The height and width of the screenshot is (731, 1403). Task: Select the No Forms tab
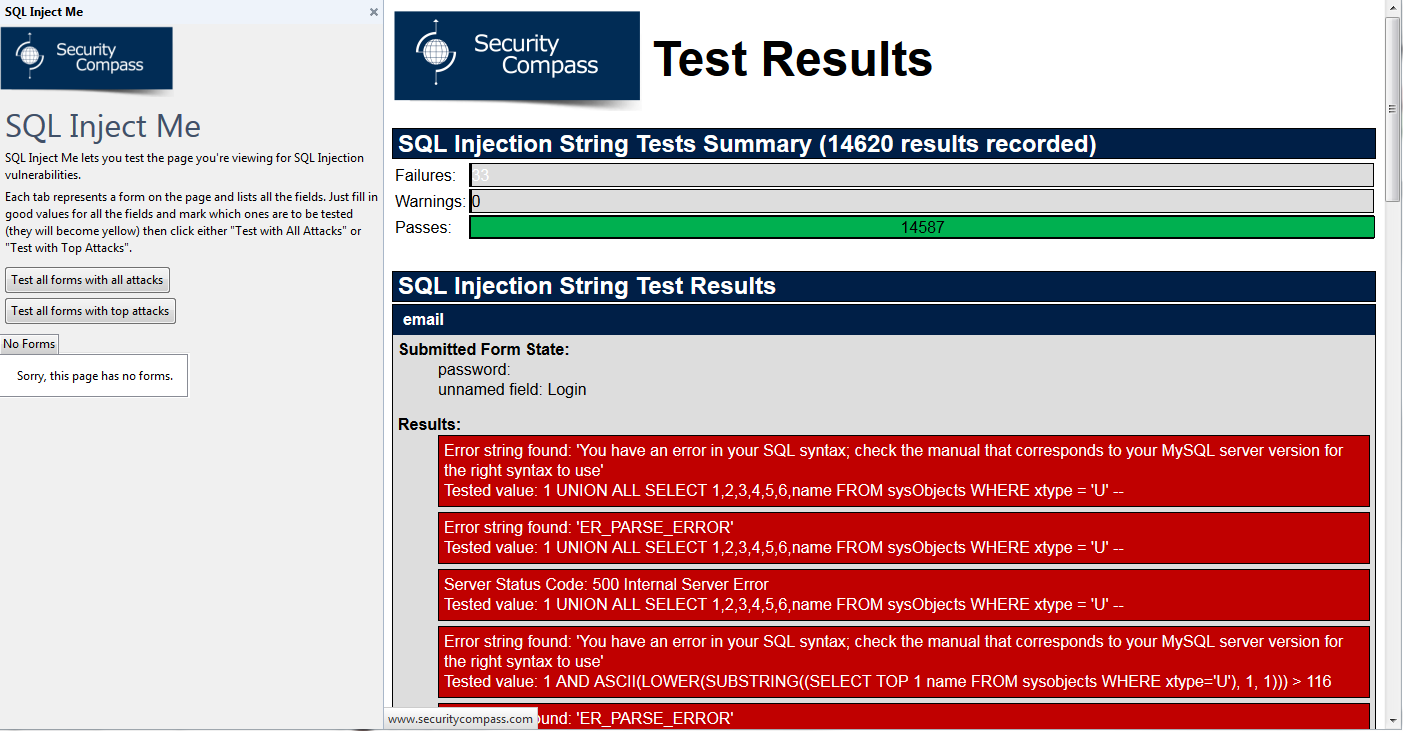click(29, 344)
